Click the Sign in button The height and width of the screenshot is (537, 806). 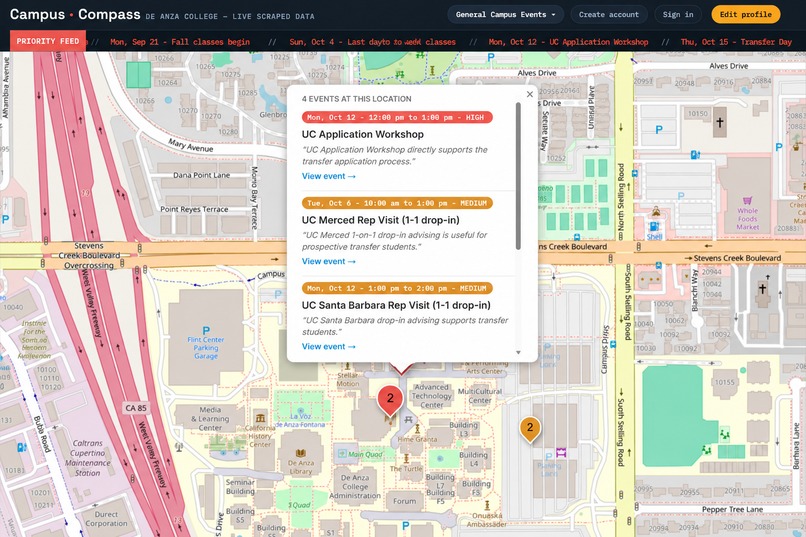678,14
